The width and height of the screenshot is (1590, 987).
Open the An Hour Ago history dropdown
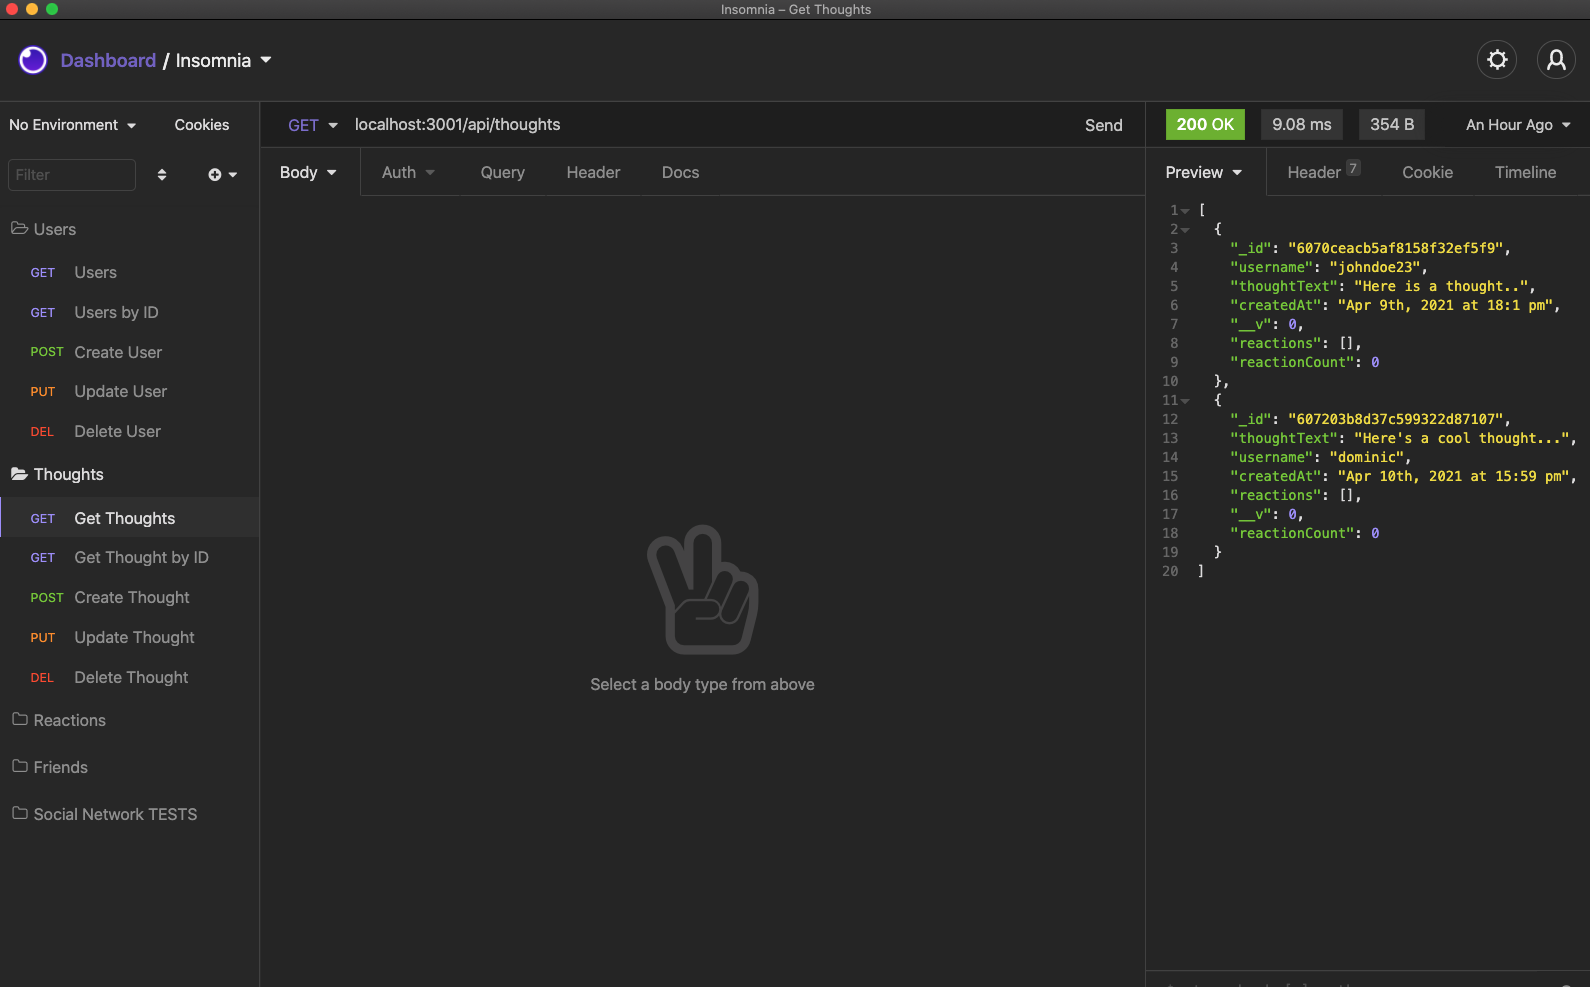click(x=1518, y=125)
